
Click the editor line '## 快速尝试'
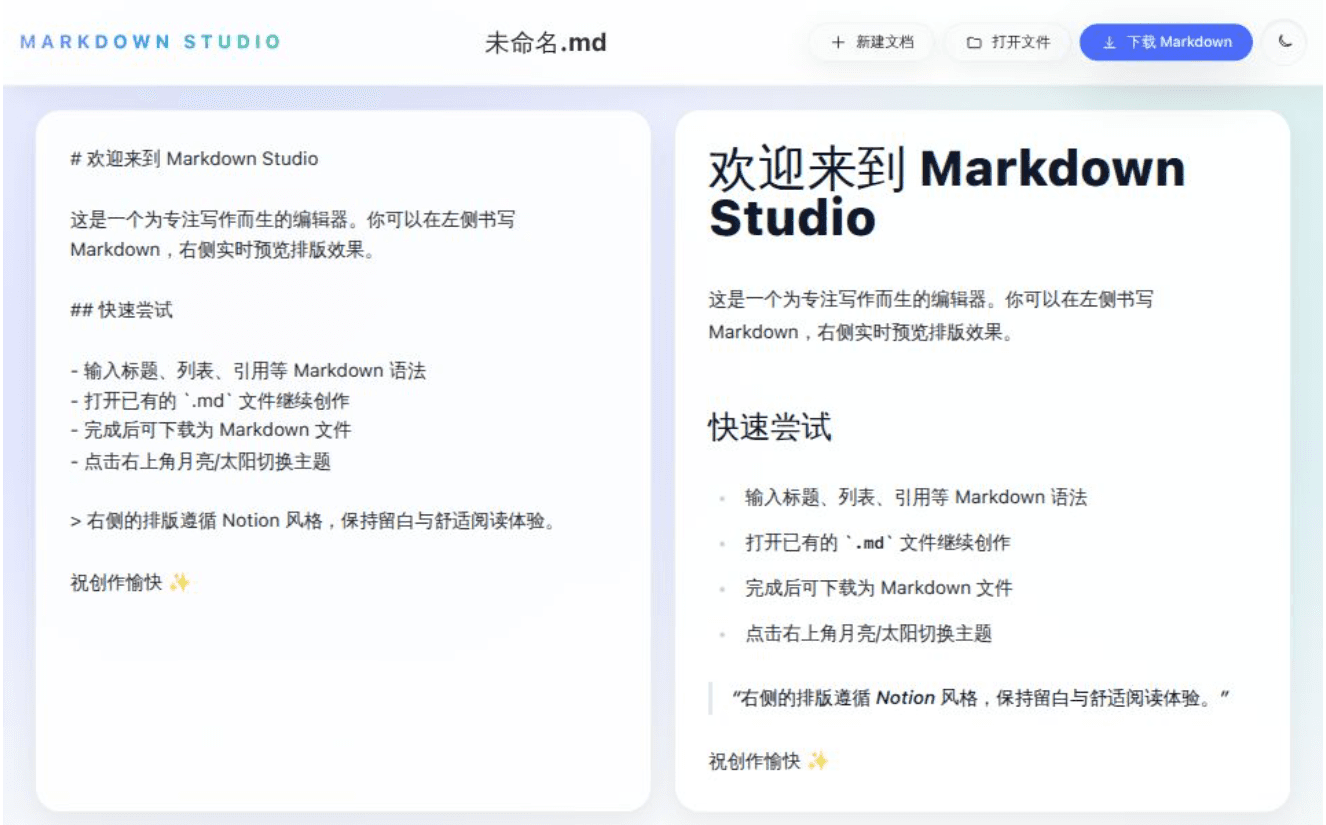pos(121,310)
